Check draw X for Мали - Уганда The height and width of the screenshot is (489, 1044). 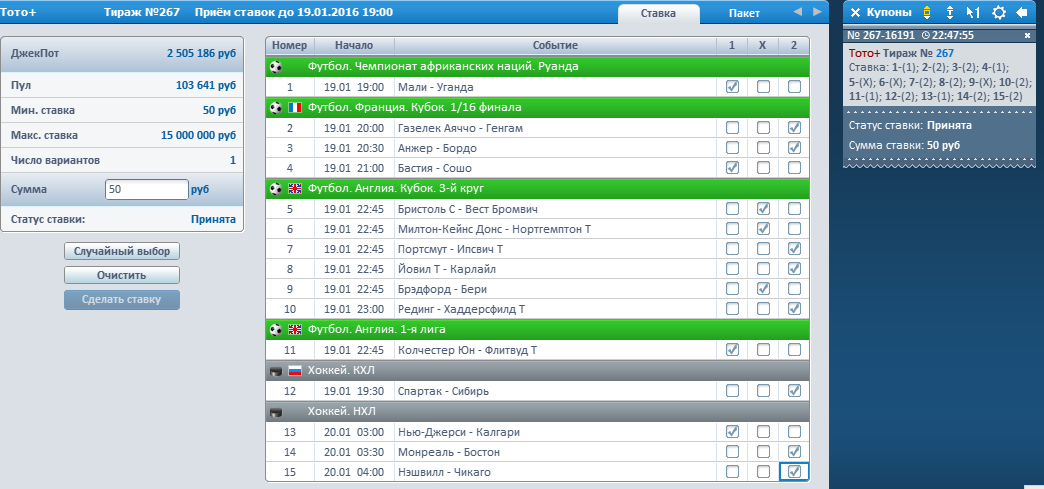(763, 87)
